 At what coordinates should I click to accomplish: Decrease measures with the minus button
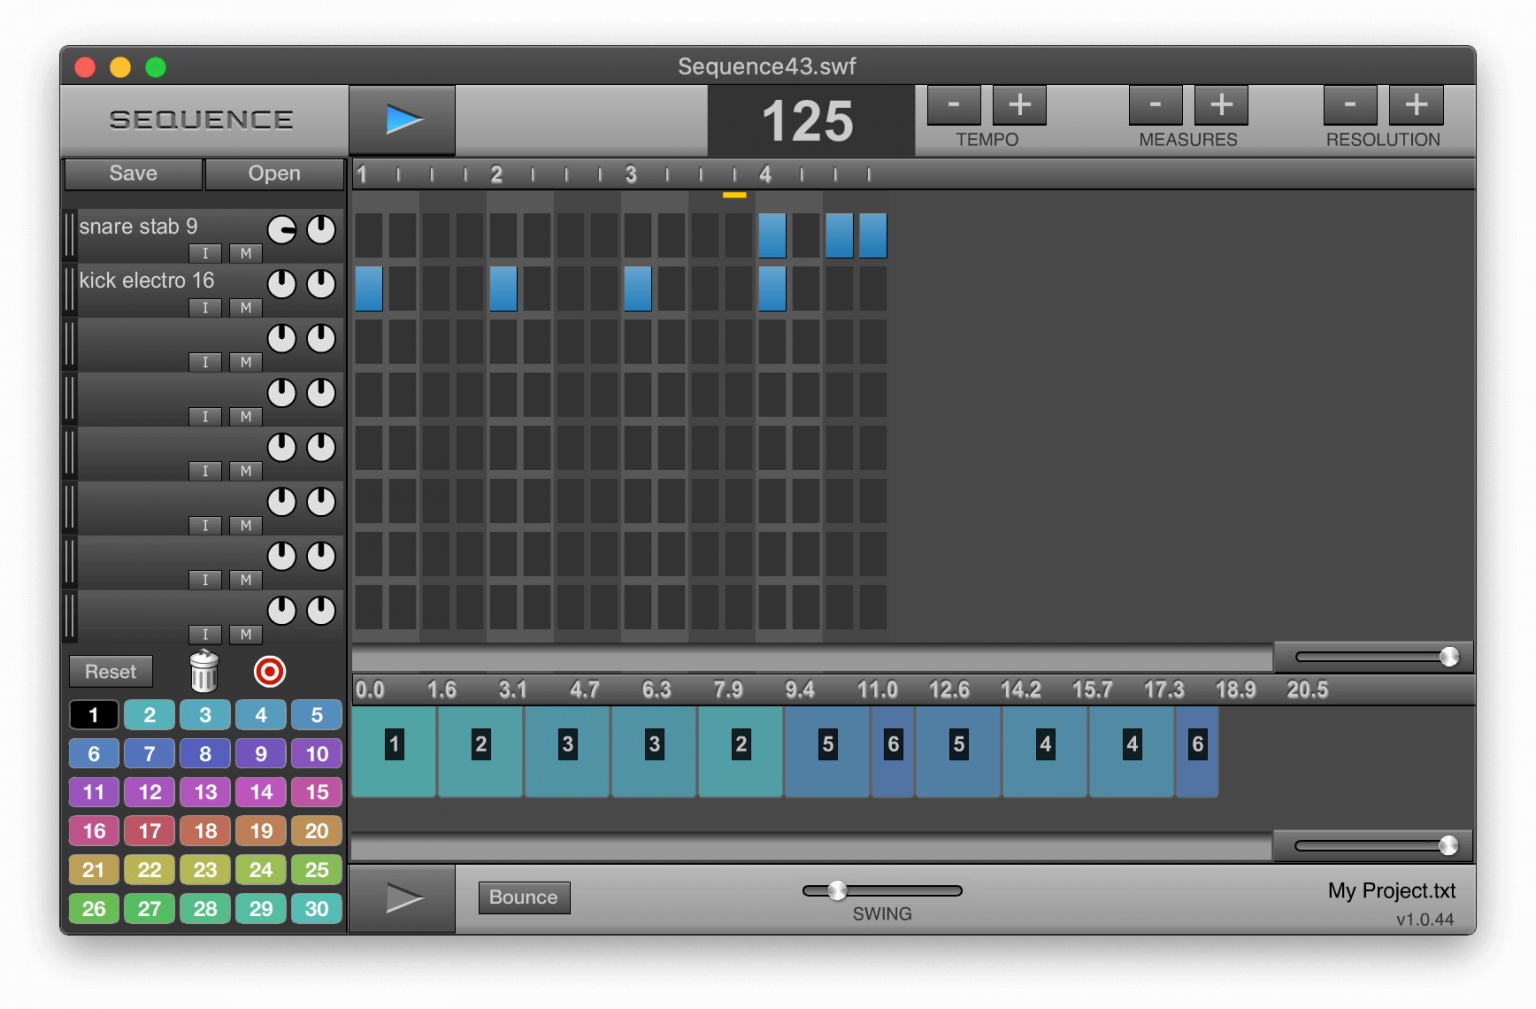coord(1155,105)
